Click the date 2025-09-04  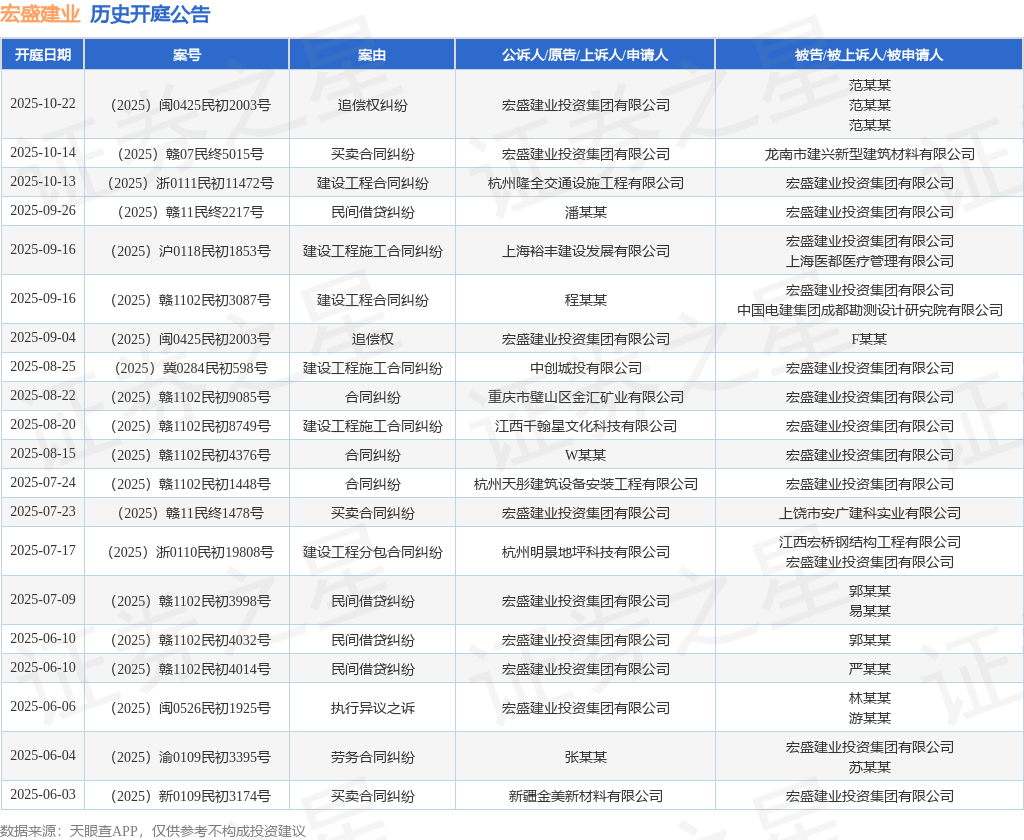pos(43,337)
